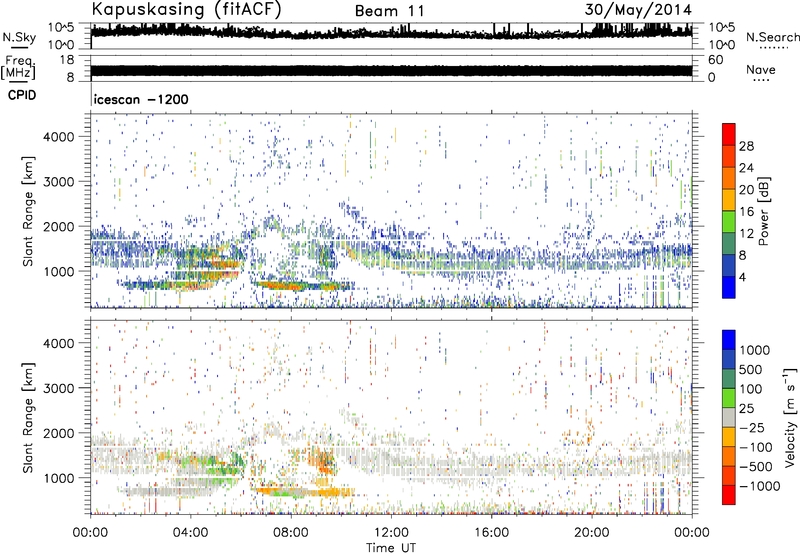Click the blue swatch in Power colorbar
Viewport: 800px width, 554px height.
coord(729,287)
